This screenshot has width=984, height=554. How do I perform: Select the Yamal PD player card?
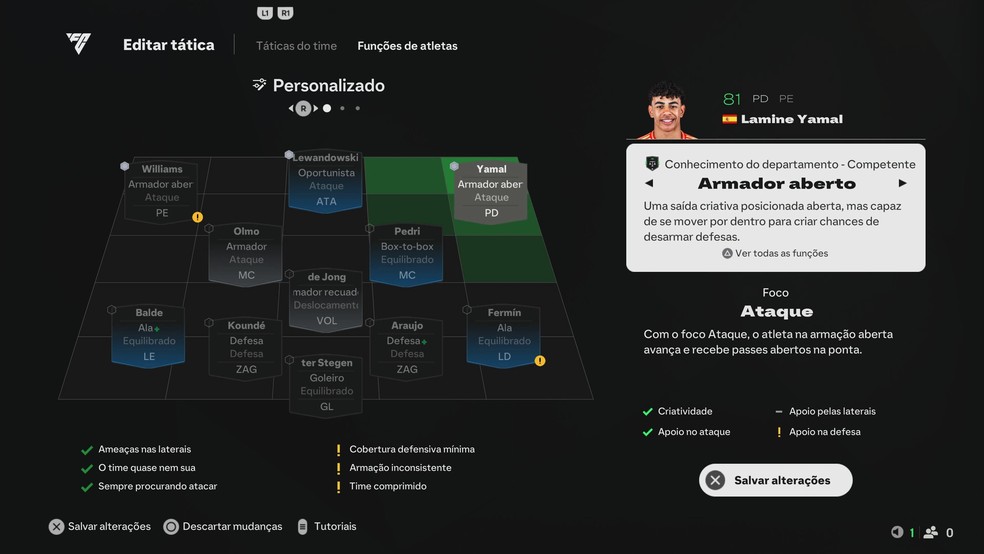pos(491,191)
